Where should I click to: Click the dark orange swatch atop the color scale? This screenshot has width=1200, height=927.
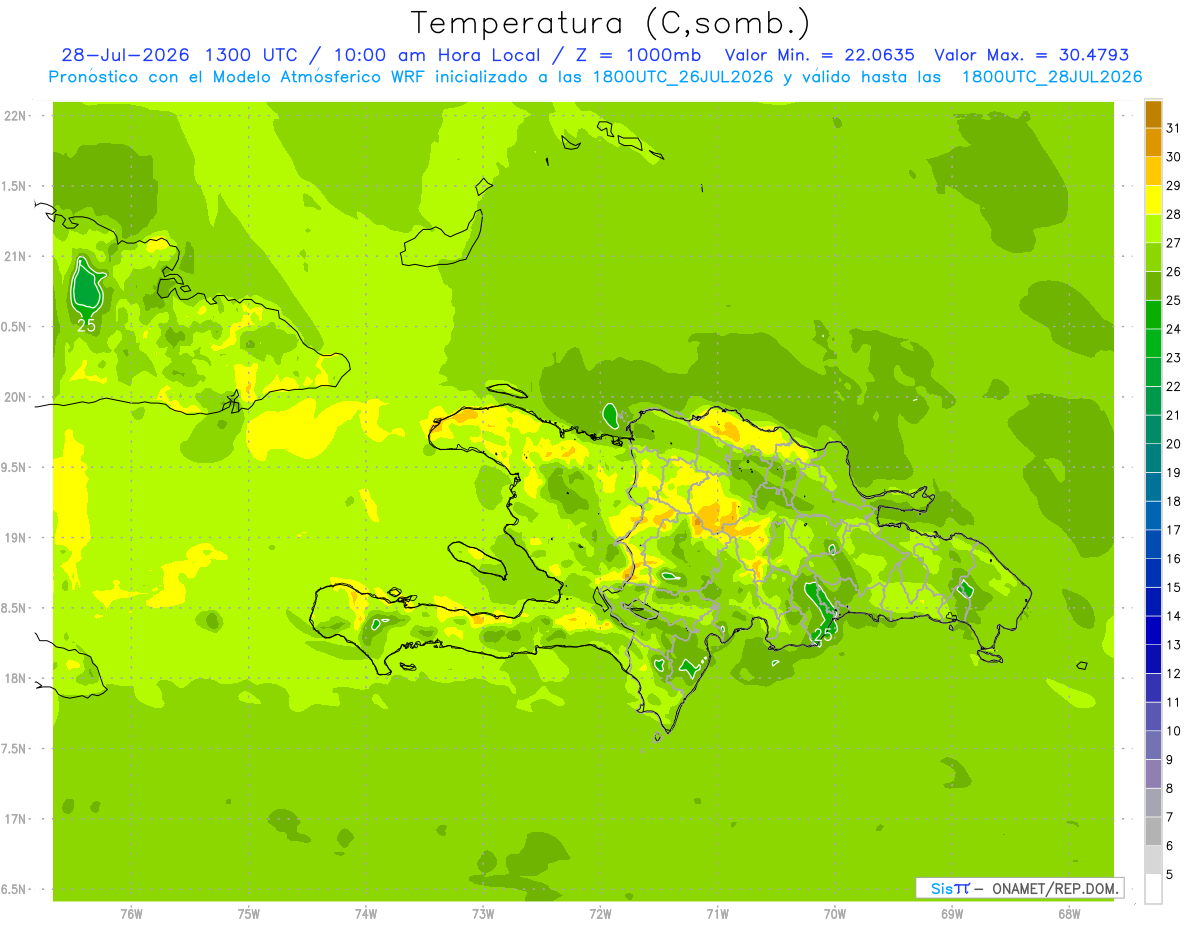(1153, 114)
